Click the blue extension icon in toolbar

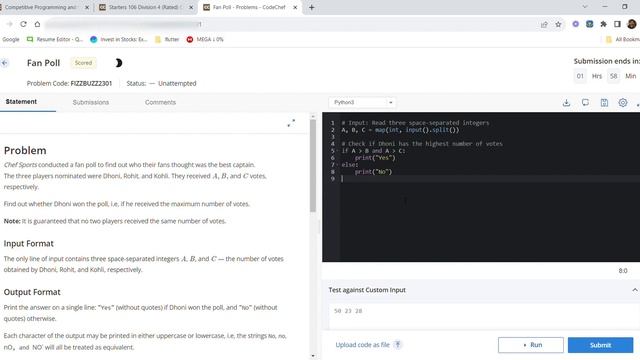(x=589, y=24)
